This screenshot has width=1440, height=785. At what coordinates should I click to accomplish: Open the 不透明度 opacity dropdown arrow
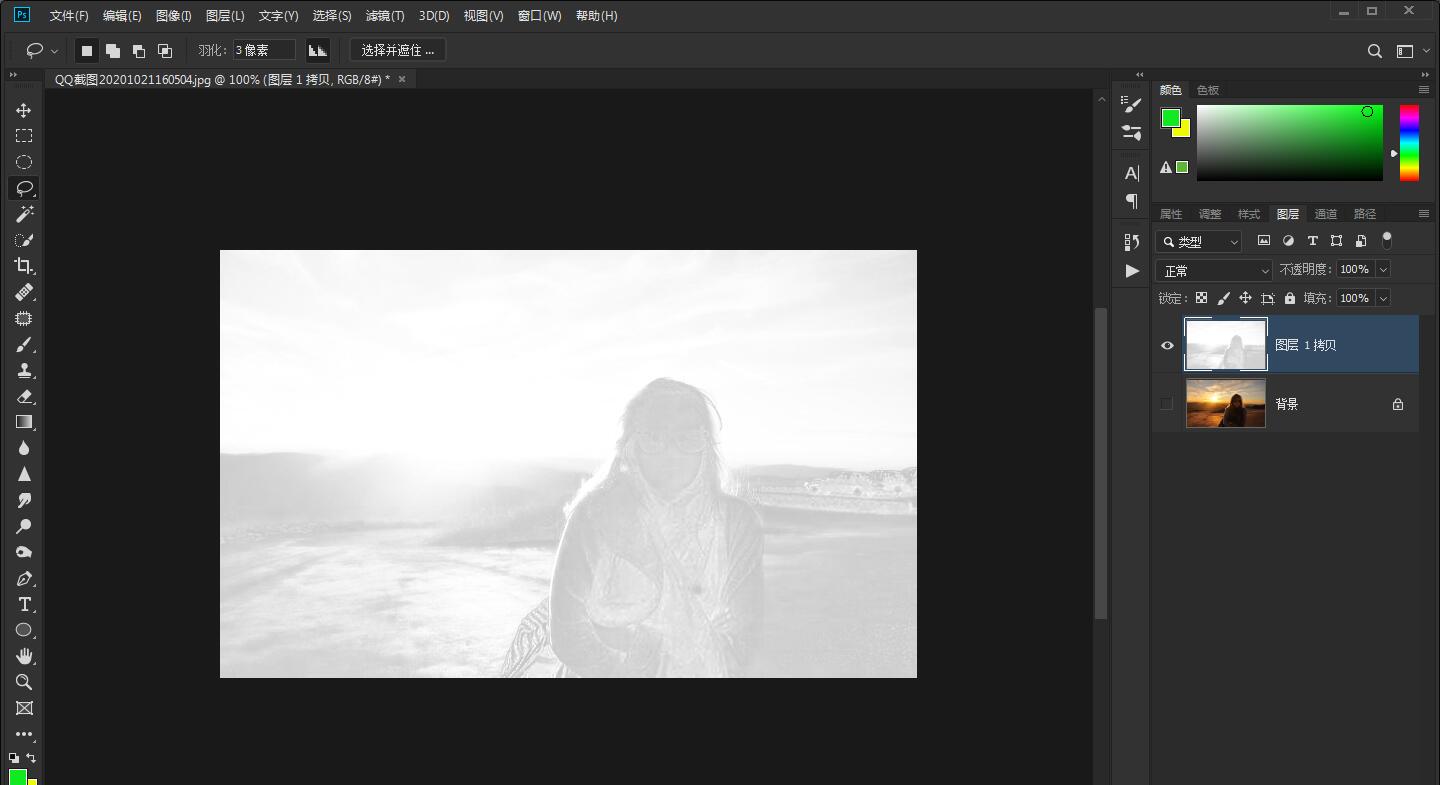pos(1383,269)
